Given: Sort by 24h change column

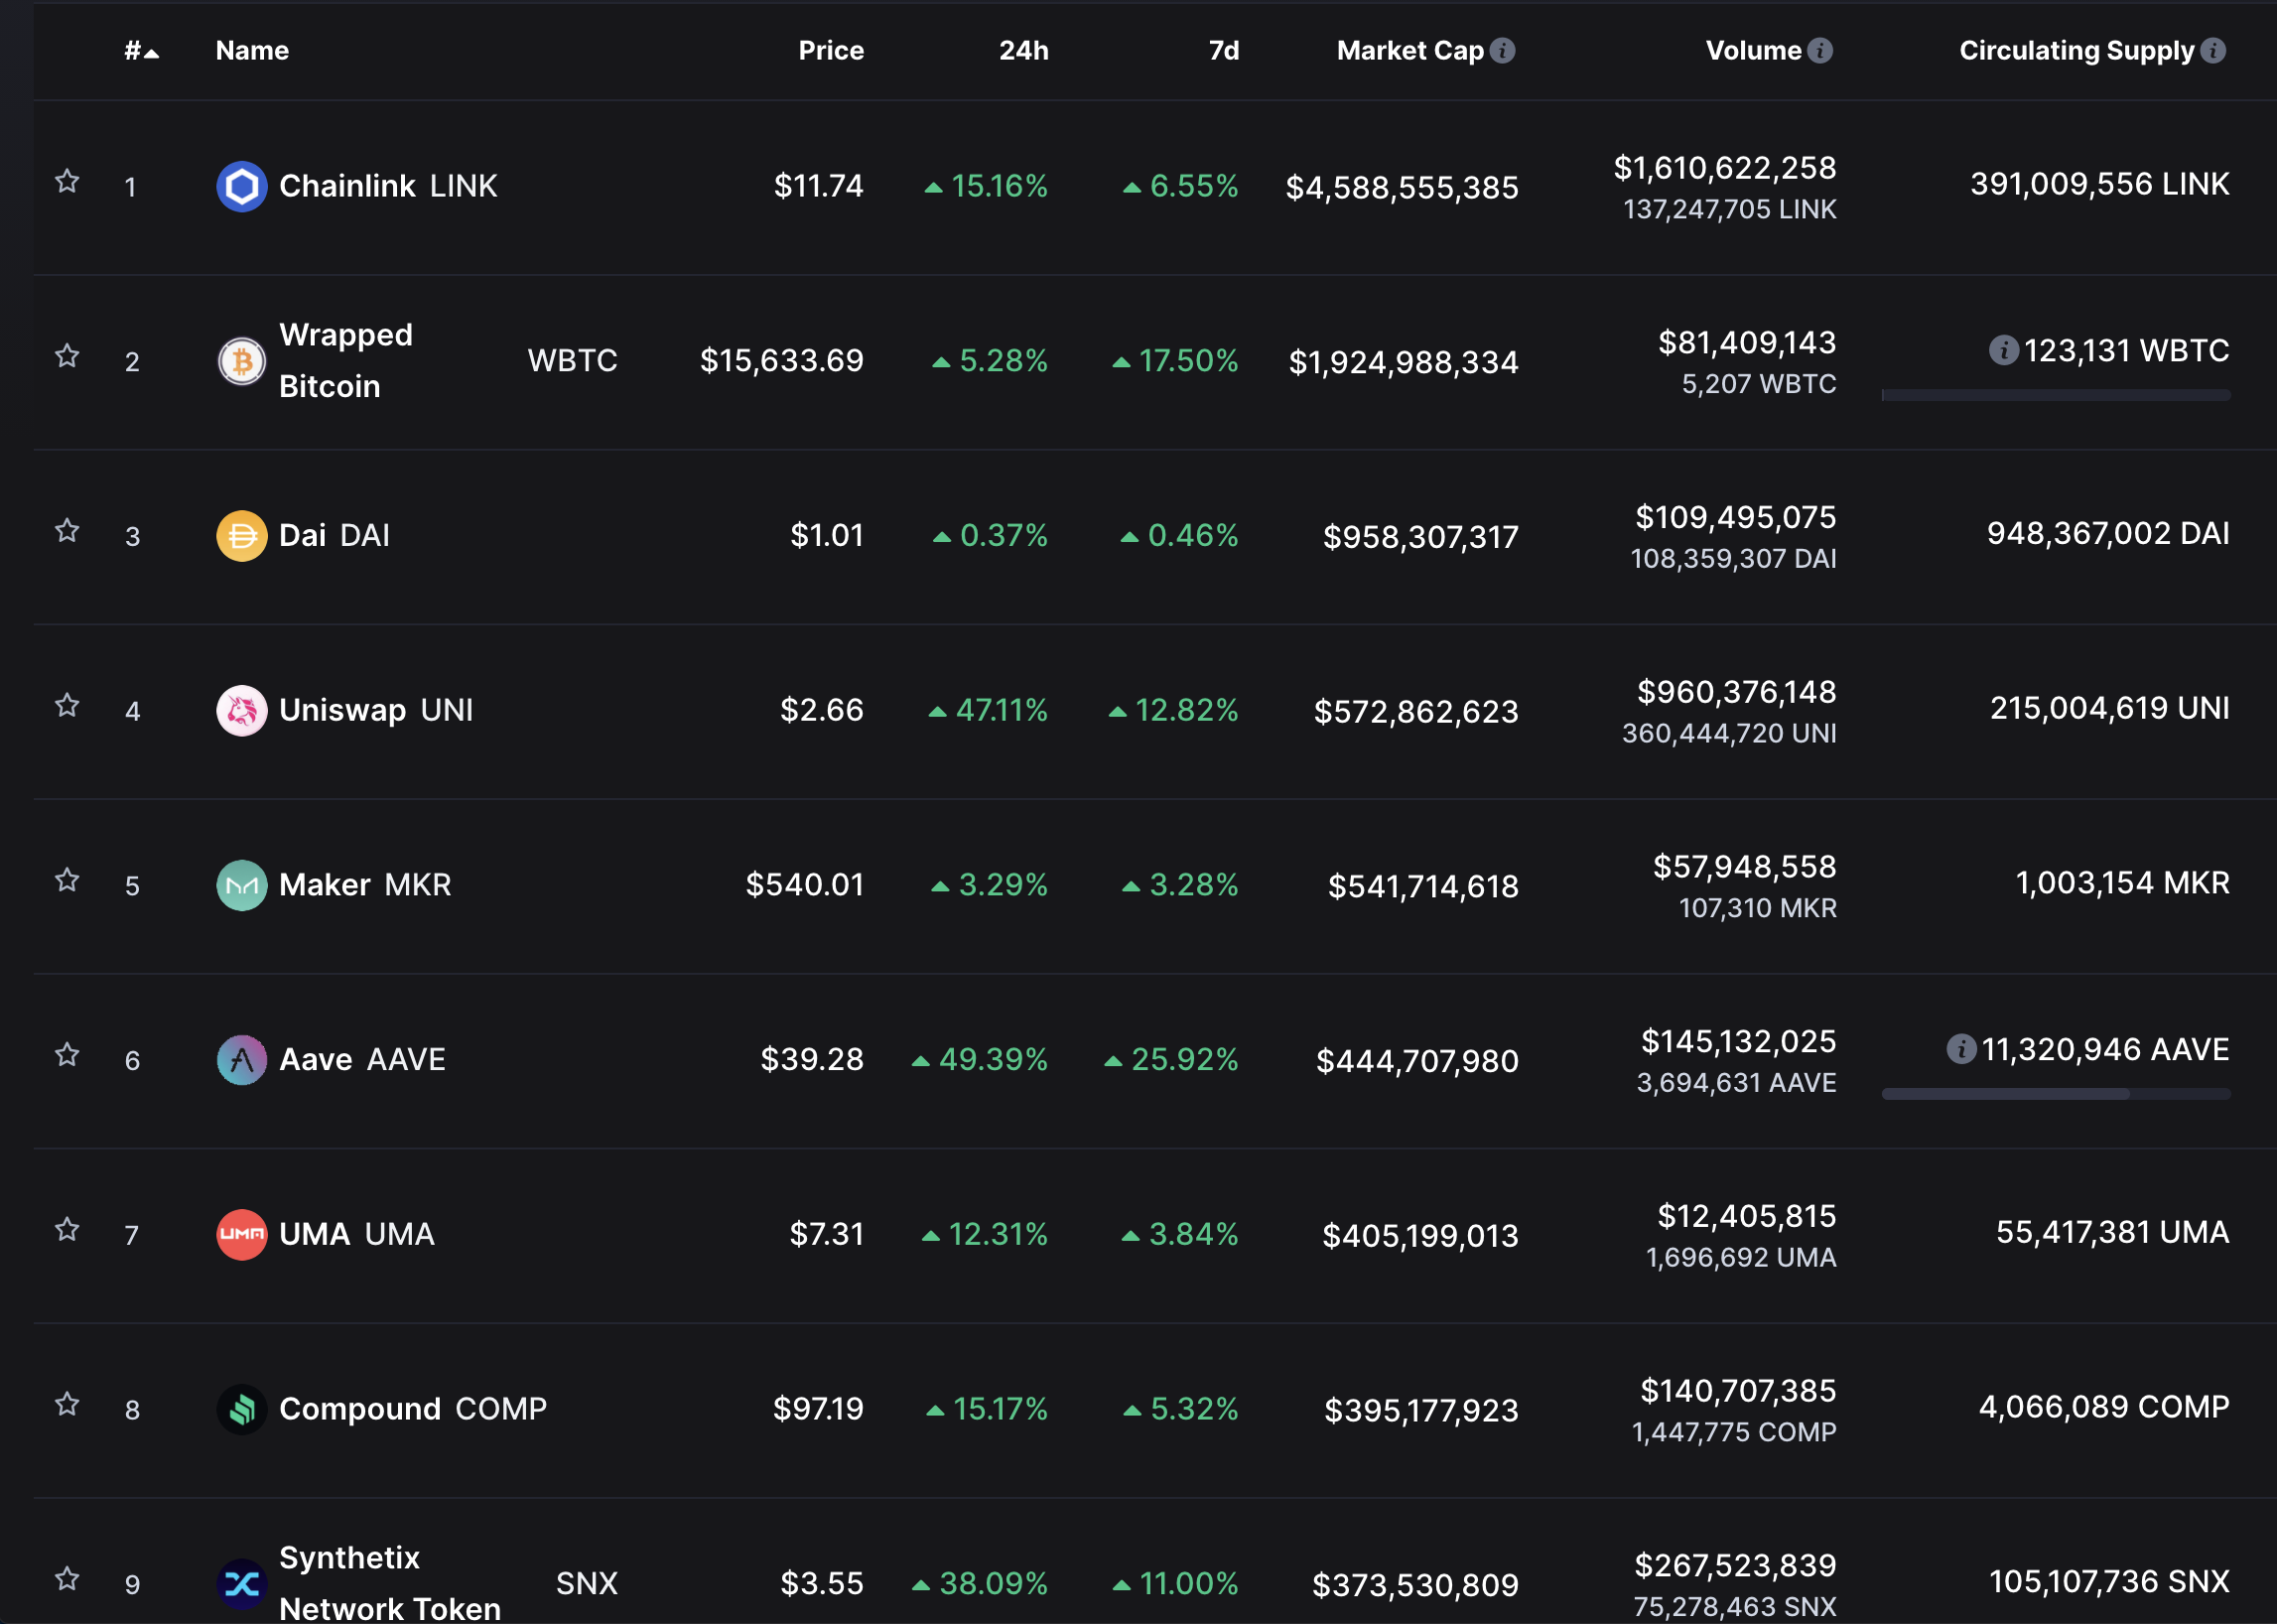Looking at the screenshot, I should coord(1024,50).
